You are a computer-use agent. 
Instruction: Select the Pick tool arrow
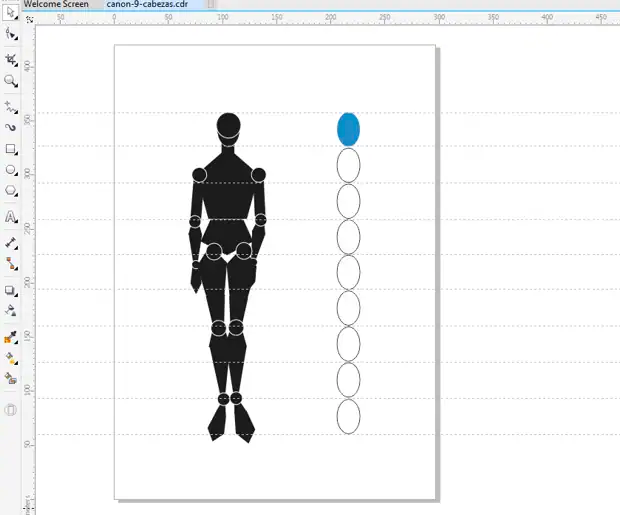coord(11,14)
